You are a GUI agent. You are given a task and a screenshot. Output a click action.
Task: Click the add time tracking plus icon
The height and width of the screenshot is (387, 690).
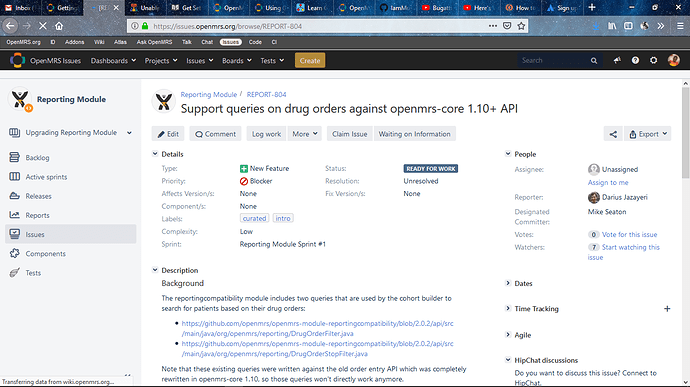click(x=667, y=309)
